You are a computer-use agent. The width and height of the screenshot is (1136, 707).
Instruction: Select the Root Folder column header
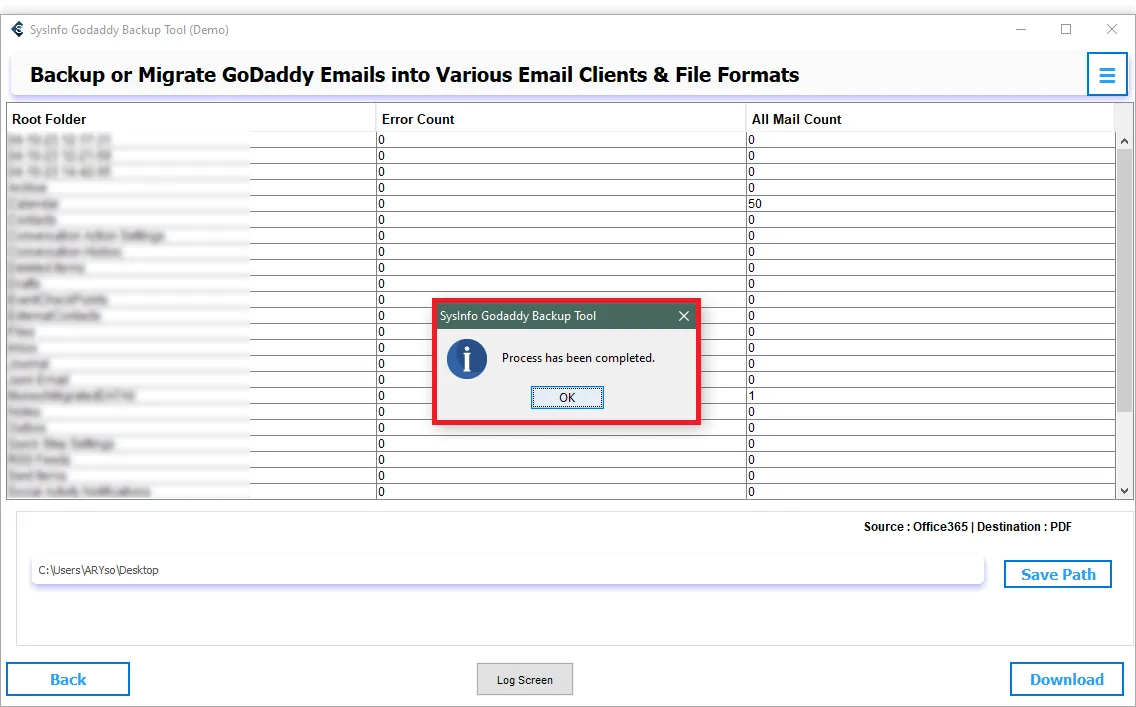point(191,119)
